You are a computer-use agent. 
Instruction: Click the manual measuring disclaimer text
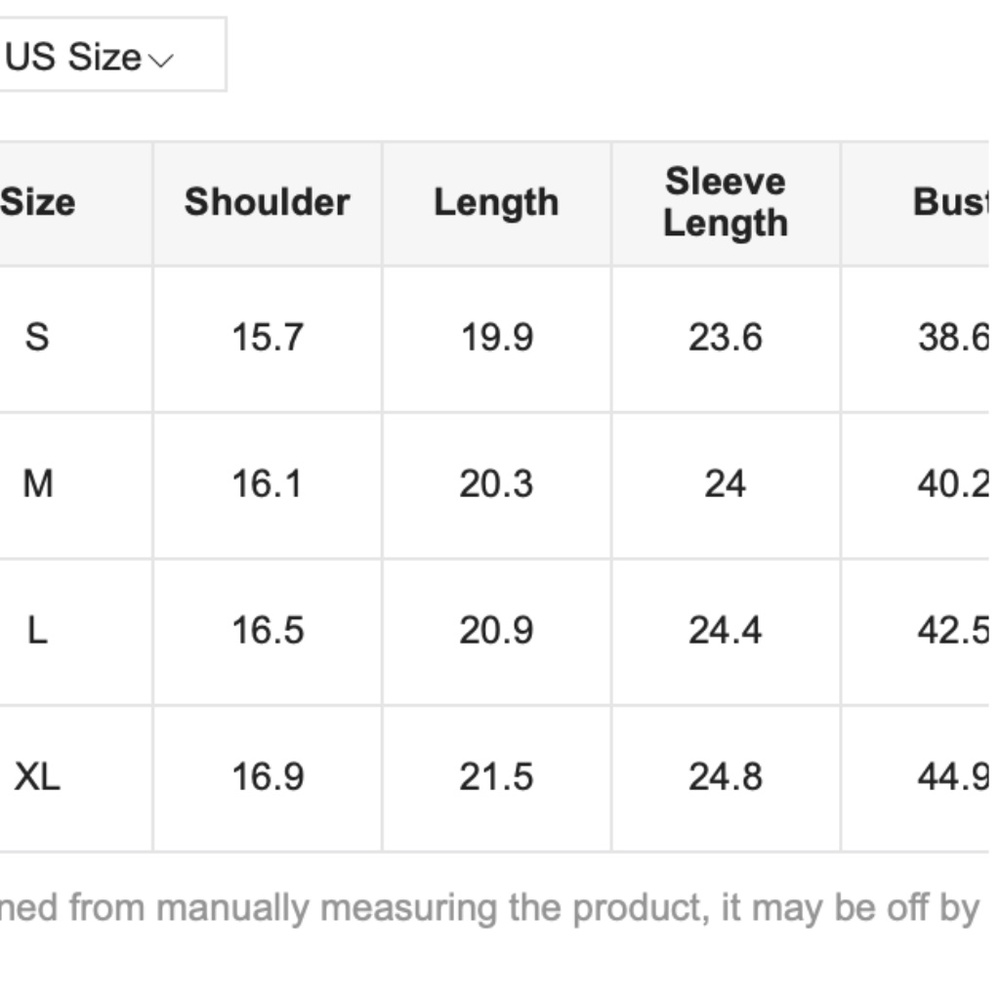click(490, 908)
